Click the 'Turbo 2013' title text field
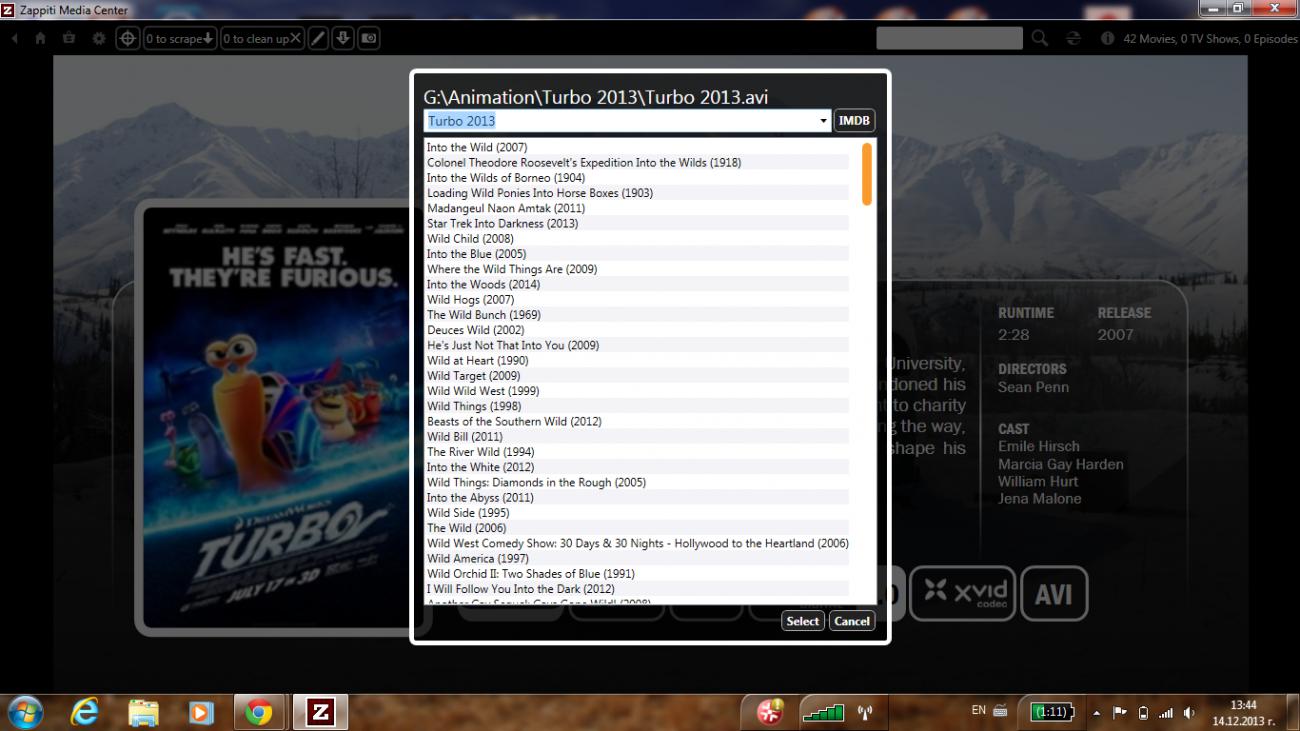The width and height of the screenshot is (1300, 731). [x=621, y=121]
